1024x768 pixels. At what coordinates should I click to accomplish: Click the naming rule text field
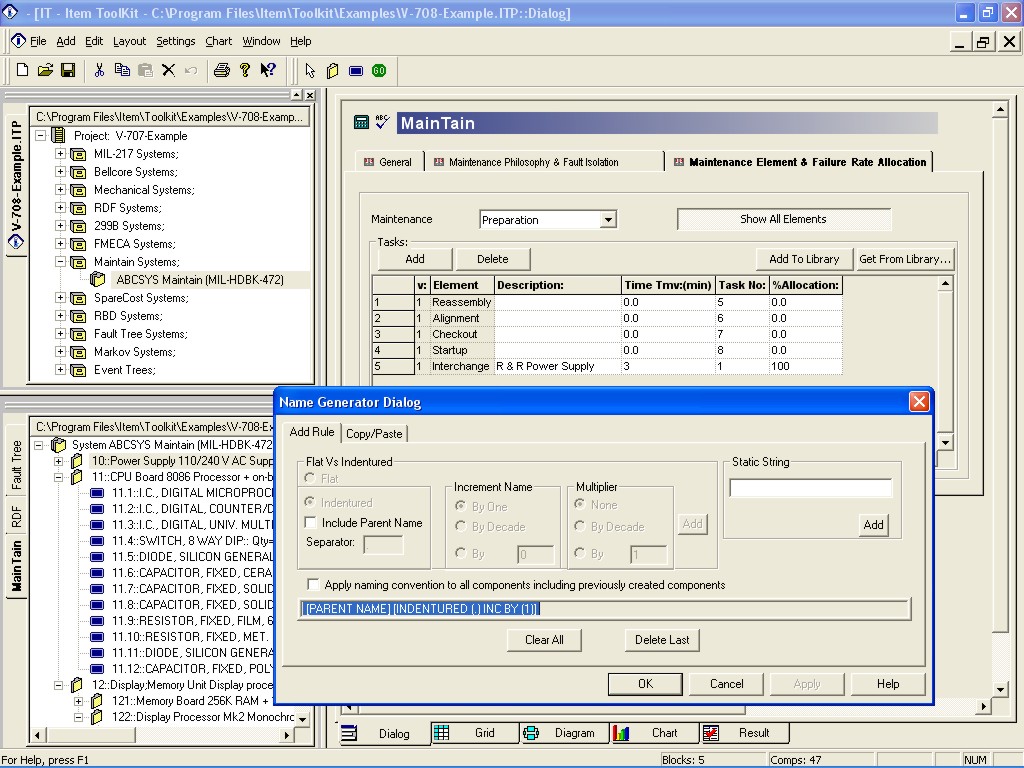pyautogui.click(x=604, y=609)
